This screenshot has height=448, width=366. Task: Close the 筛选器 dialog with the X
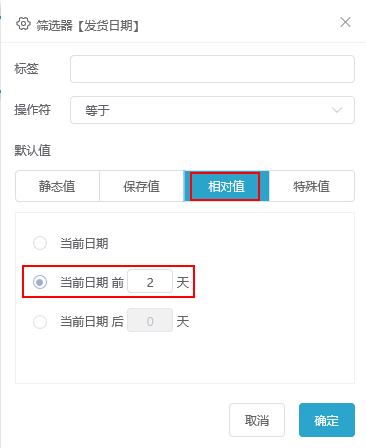[x=345, y=22]
